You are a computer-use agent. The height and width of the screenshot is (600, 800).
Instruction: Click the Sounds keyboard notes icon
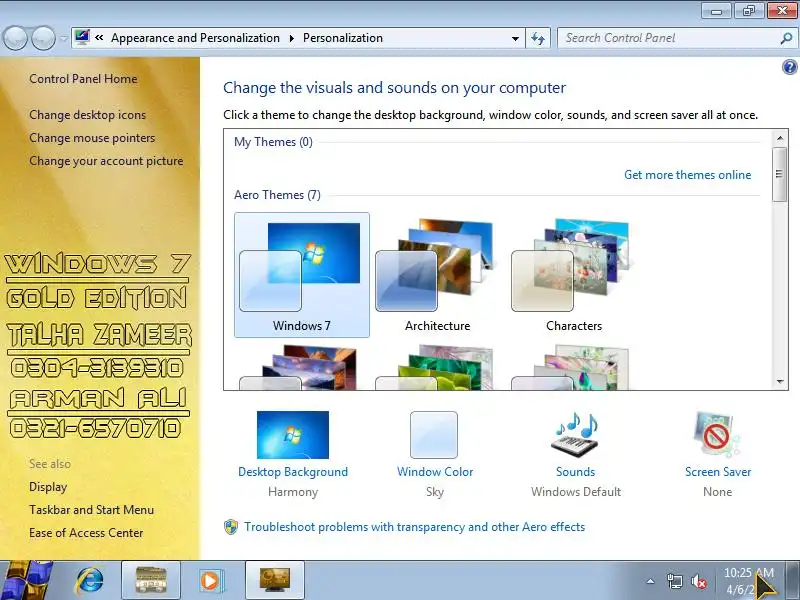pos(576,435)
